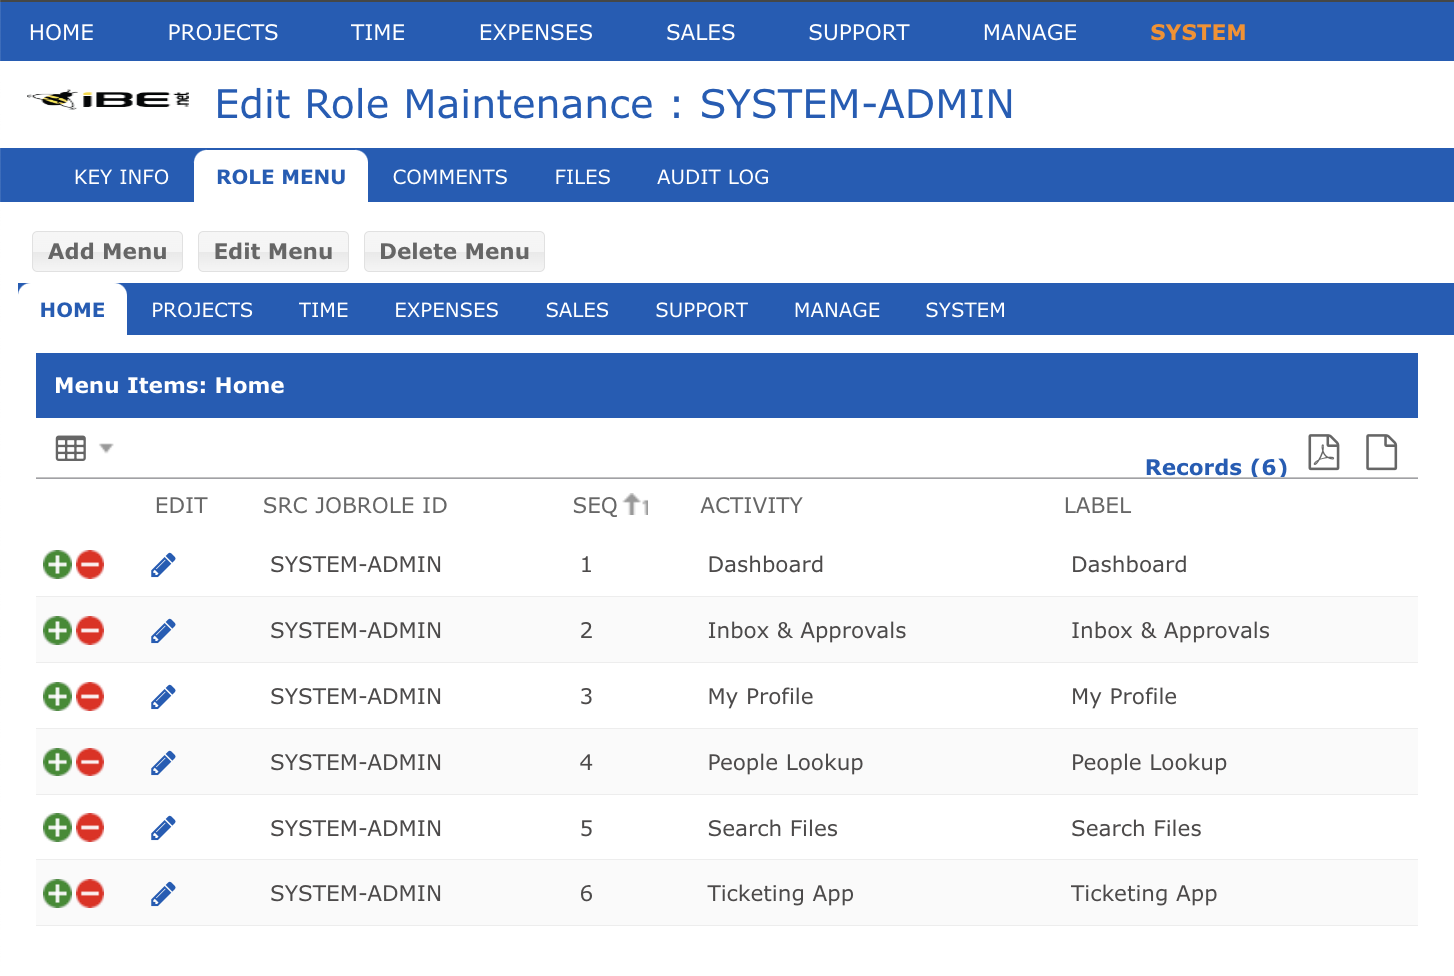Open the EXPENSES top navigation menu
The height and width of the screenshot is (976, 1454).
(536, 32)
